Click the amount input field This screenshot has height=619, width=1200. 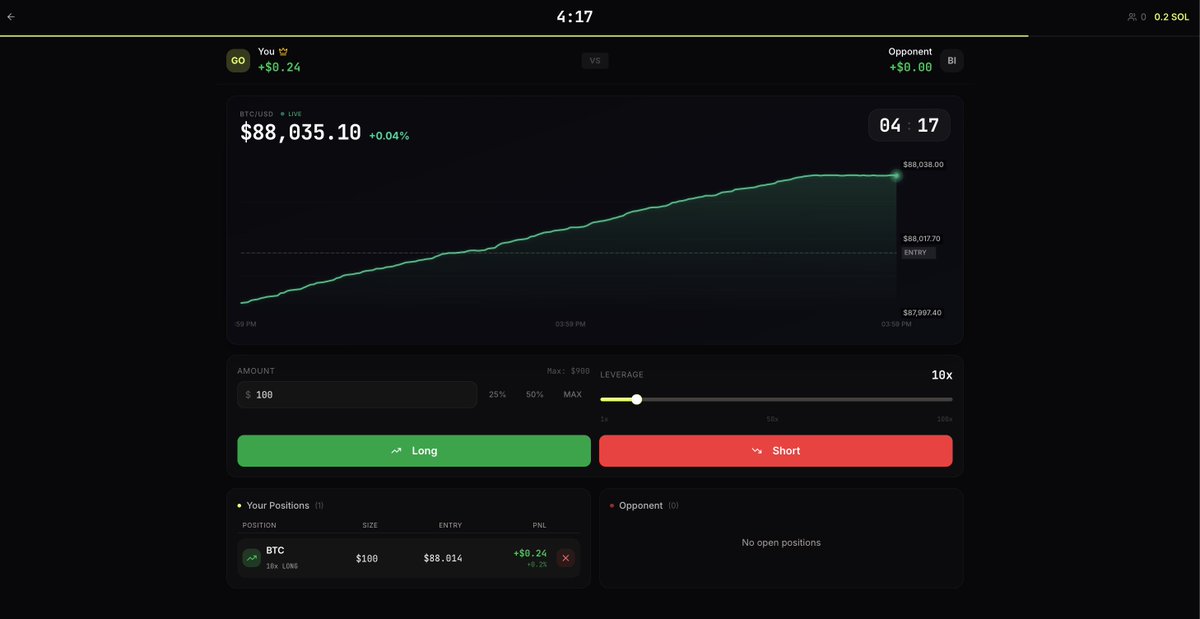click(x=357, y=395)
